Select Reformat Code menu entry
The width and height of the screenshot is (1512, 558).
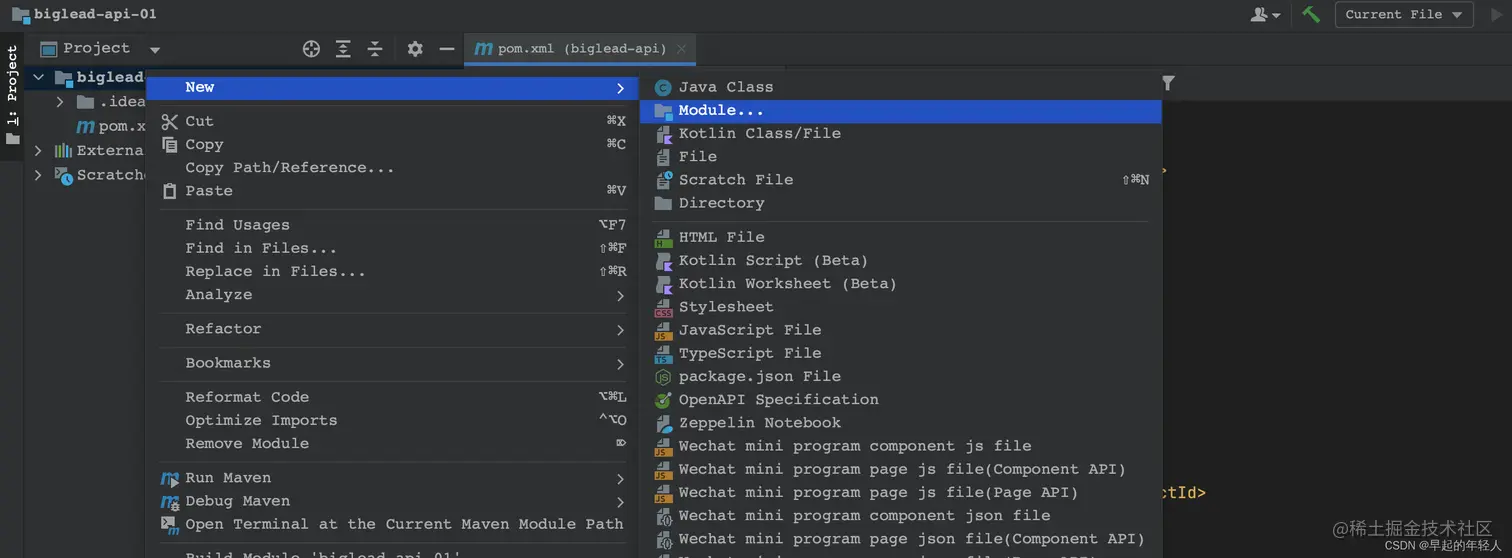[392, 397]
